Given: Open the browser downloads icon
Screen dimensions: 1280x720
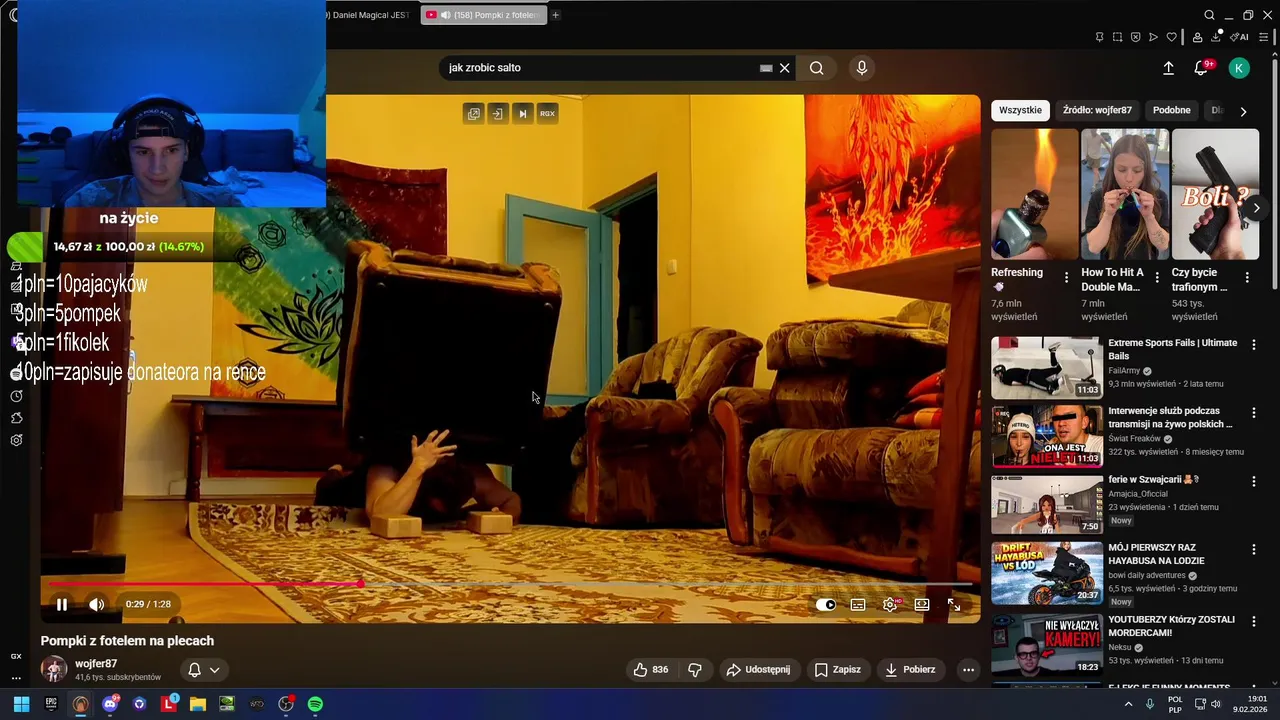Looking at the screenshot, I should 1216,37.
